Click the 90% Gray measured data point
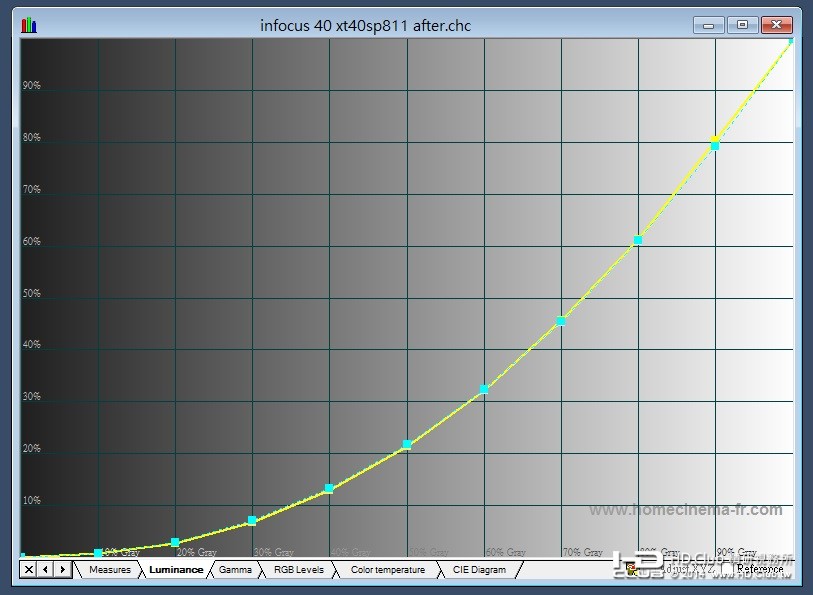The image size is (813, 595). point(715,146)
